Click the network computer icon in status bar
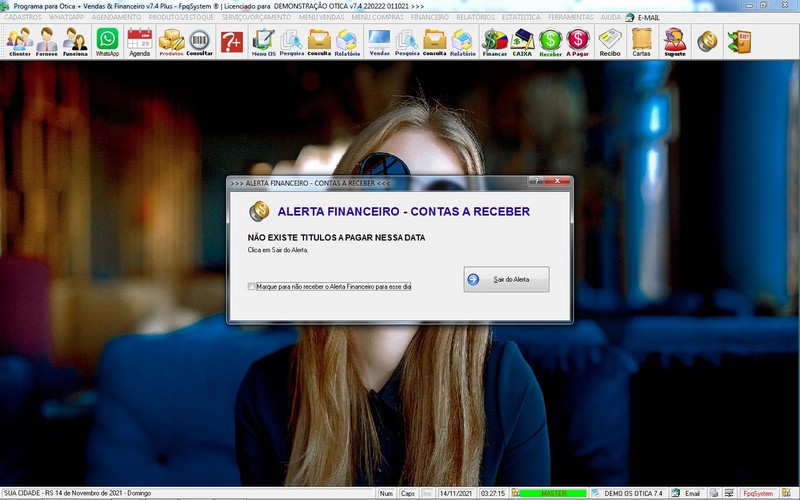Screen dimensions: 800x500 pos(729,493)
